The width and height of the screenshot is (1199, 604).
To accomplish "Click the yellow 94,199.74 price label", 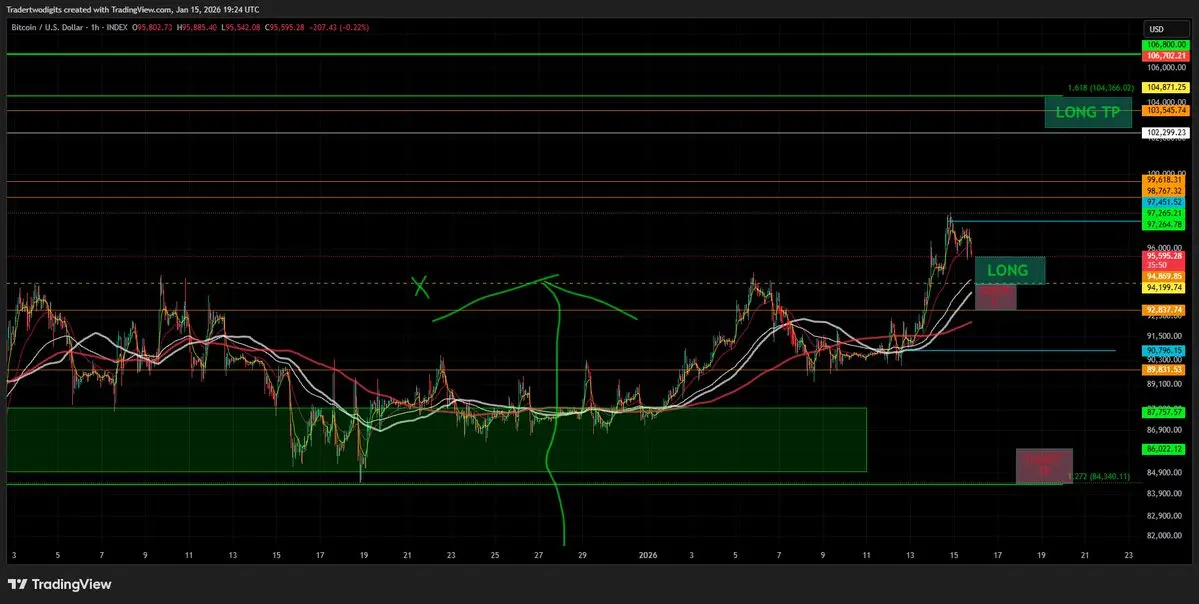I will [1165, 287].
